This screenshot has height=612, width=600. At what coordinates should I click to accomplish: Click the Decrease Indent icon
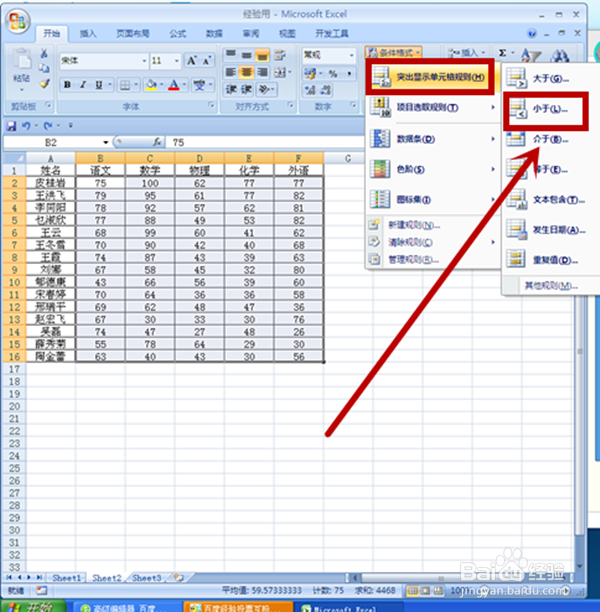[x=231, y=89]
